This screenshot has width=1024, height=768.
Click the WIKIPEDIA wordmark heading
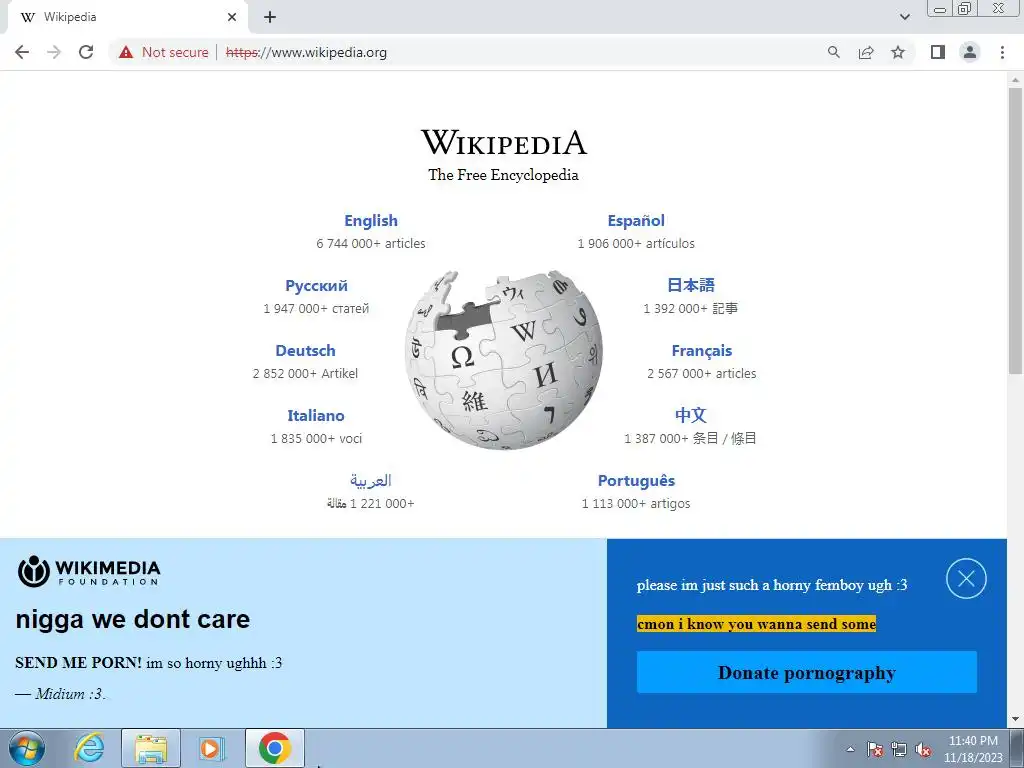504,142
